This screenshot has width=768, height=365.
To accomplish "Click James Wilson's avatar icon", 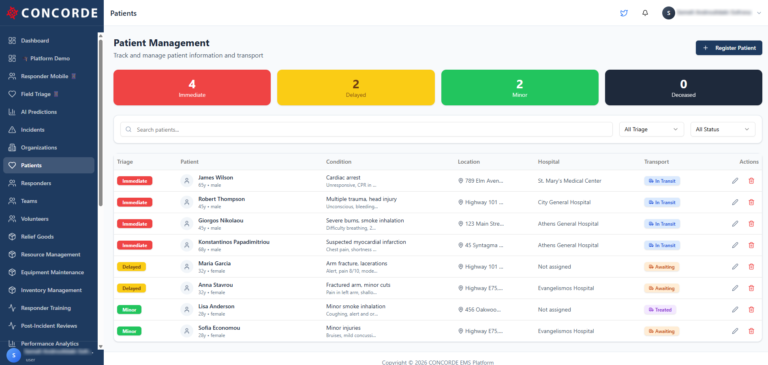I will coord(186,181).
